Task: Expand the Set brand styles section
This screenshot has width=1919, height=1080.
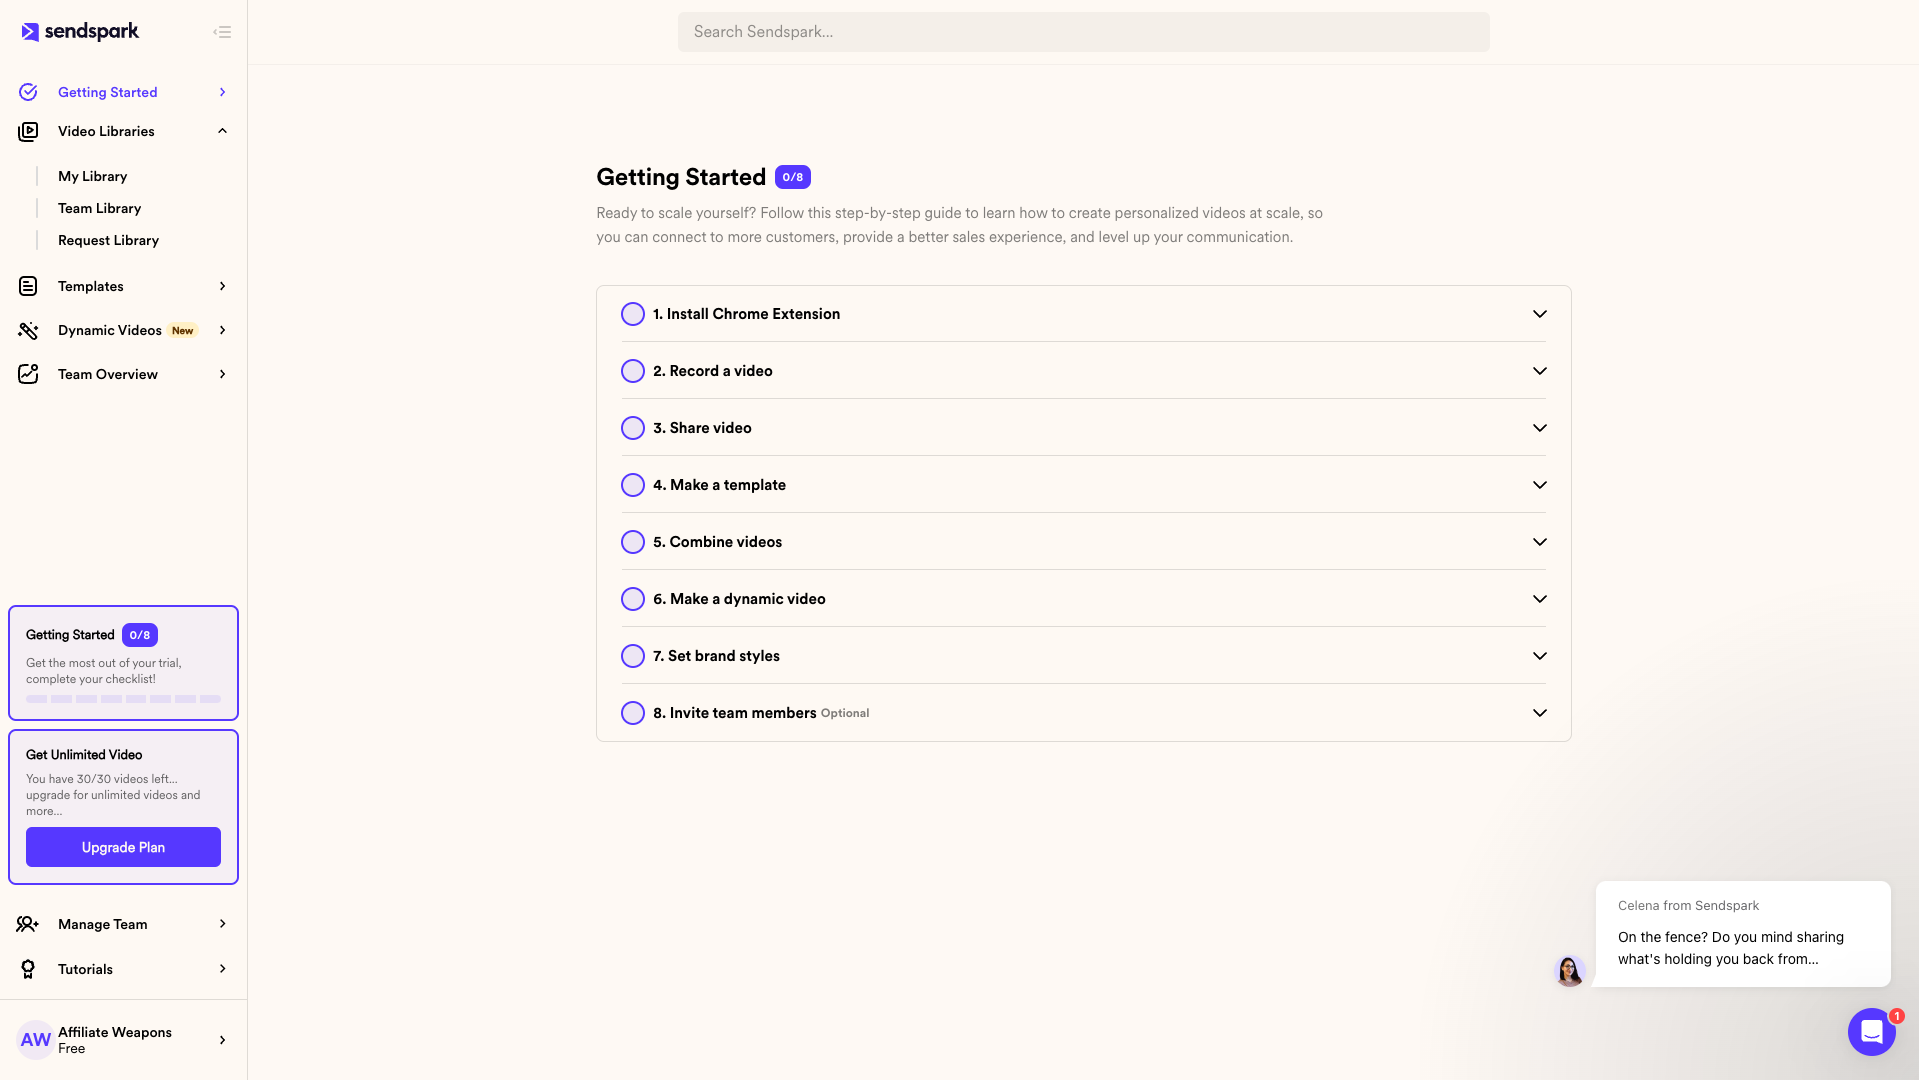Action: 1539,656
